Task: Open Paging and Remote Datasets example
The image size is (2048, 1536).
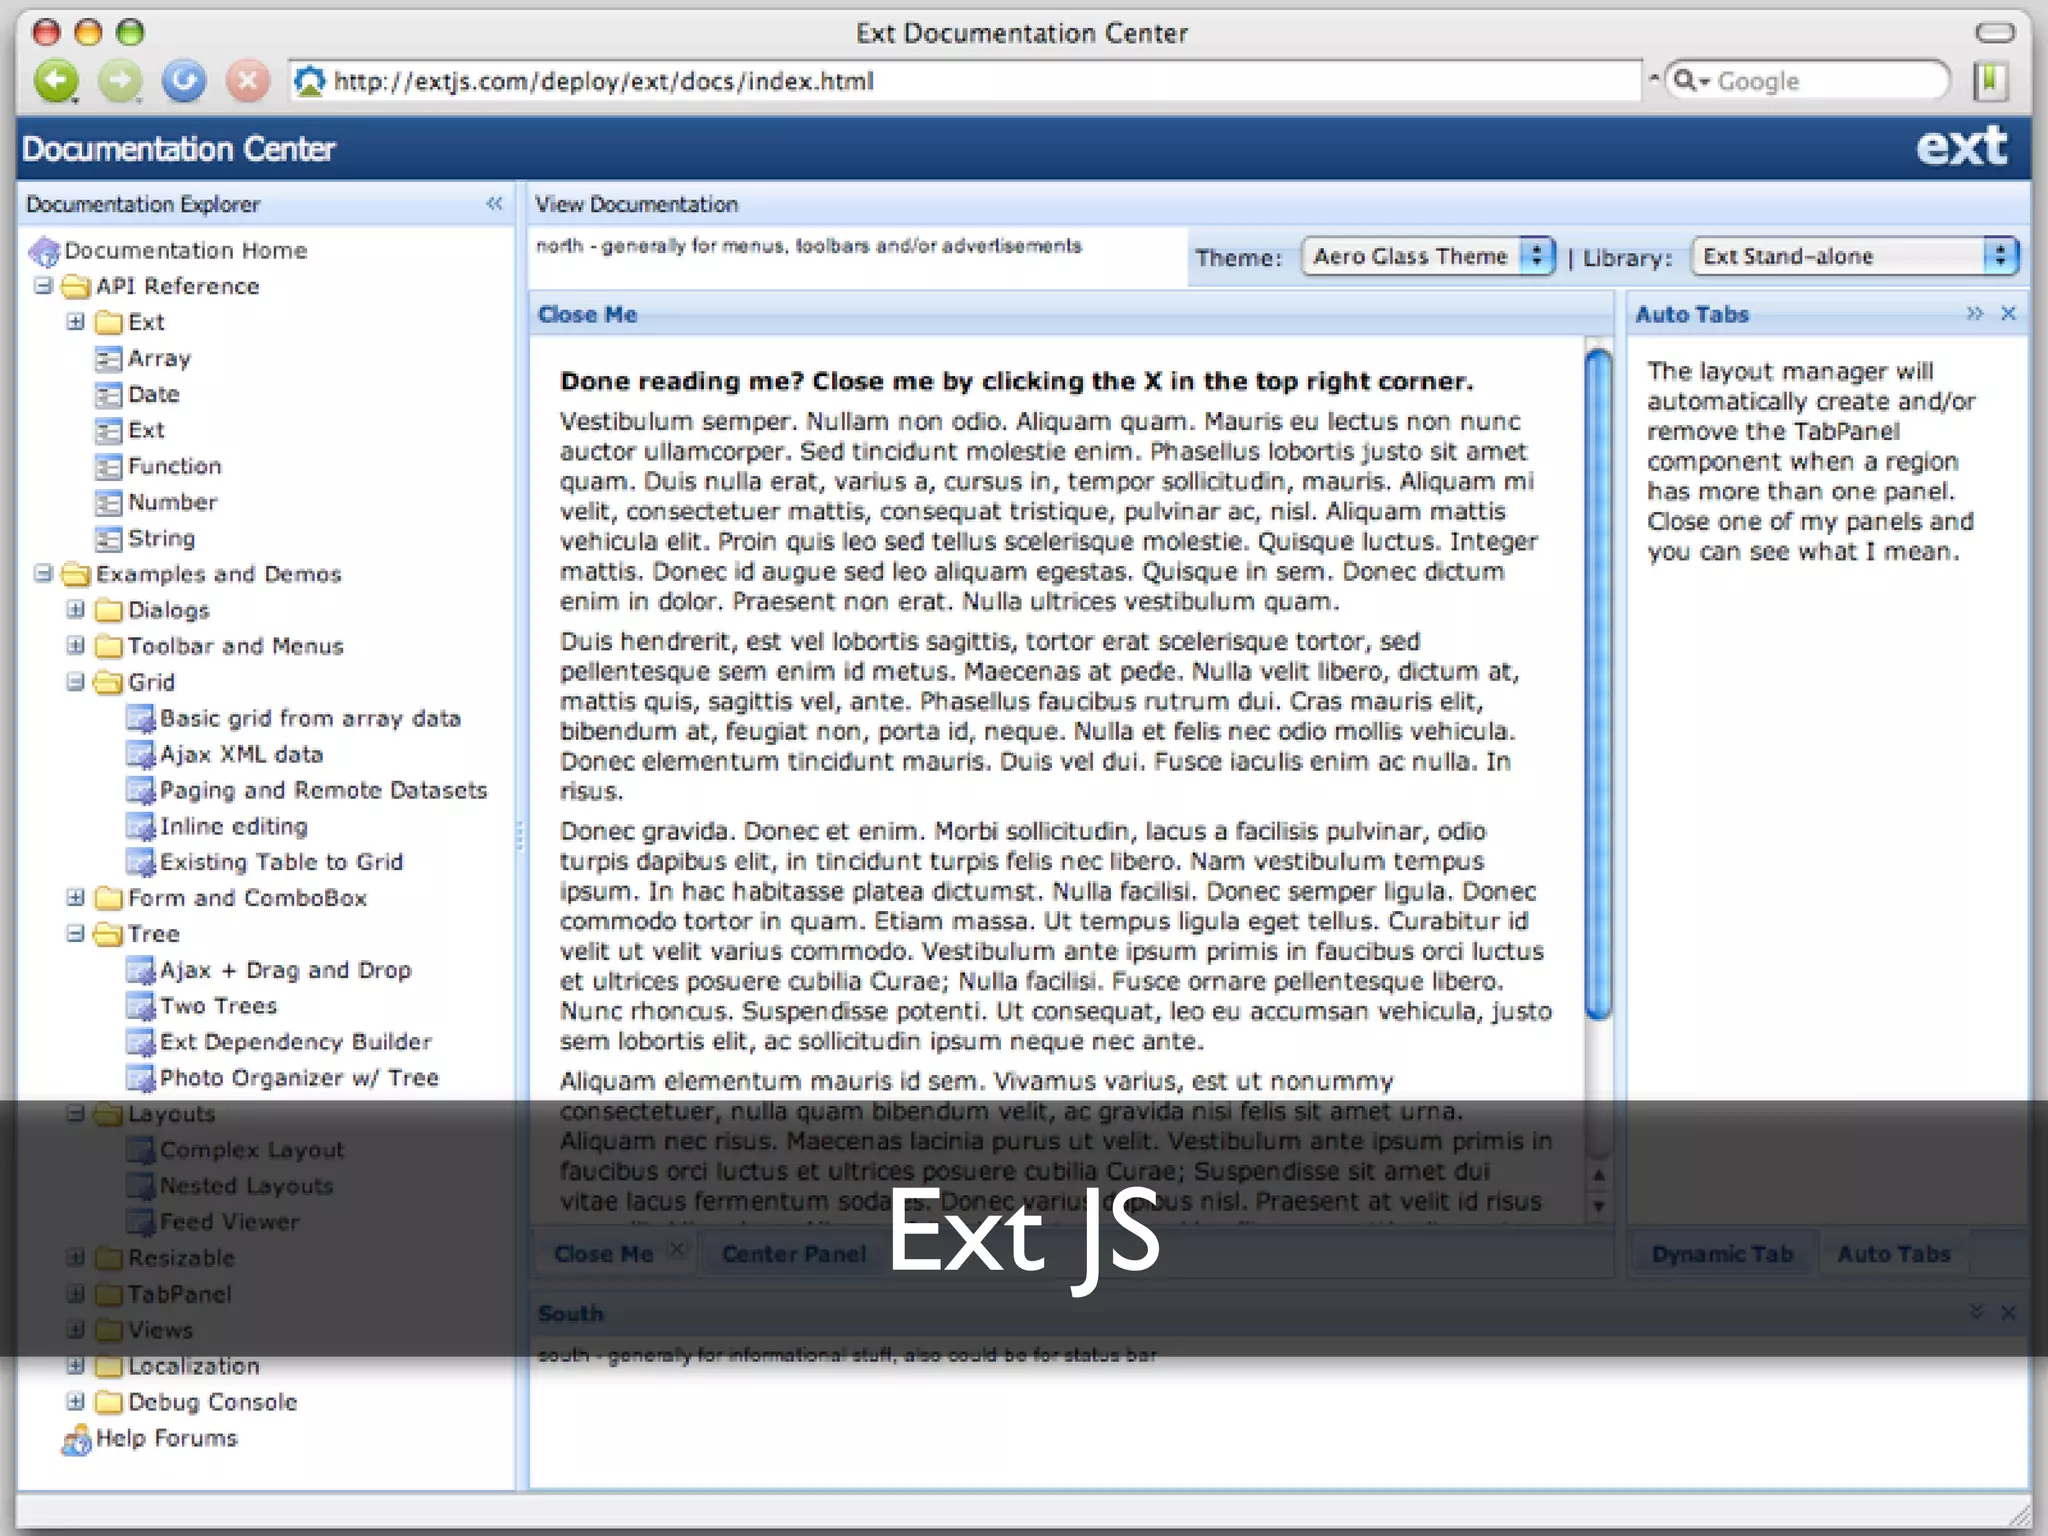Action: pos(323,790)
